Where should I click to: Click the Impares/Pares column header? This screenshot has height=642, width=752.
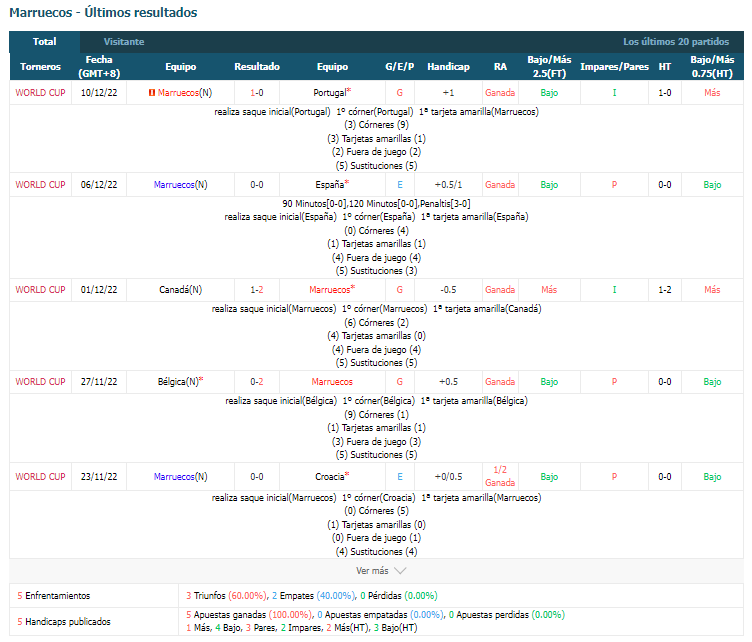(614, 67)
